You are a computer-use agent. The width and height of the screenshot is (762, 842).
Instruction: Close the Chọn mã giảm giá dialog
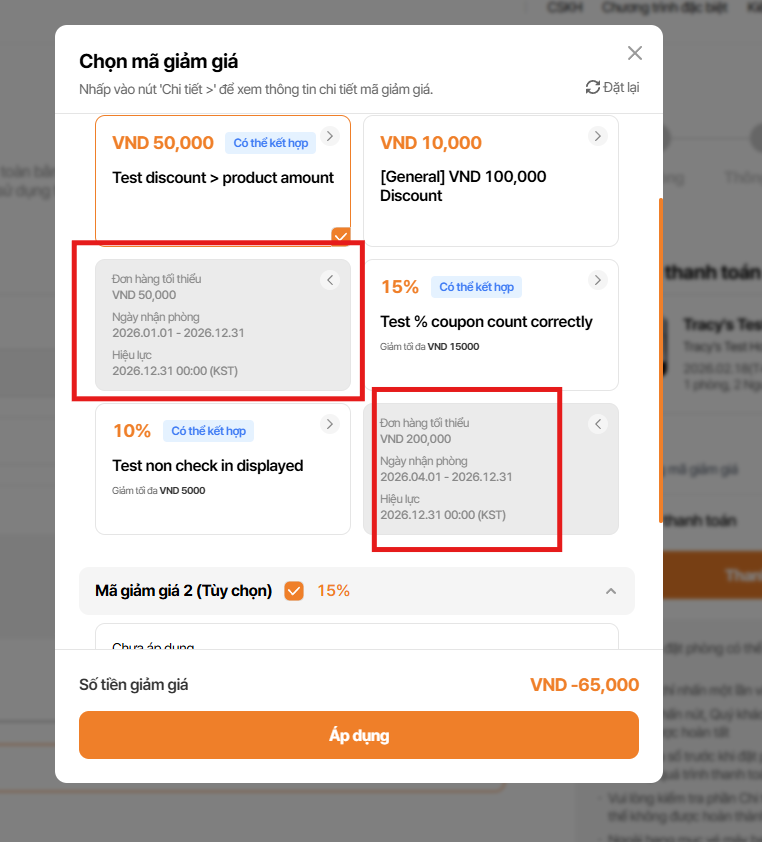pyautogui.click(x=634, y=53)
